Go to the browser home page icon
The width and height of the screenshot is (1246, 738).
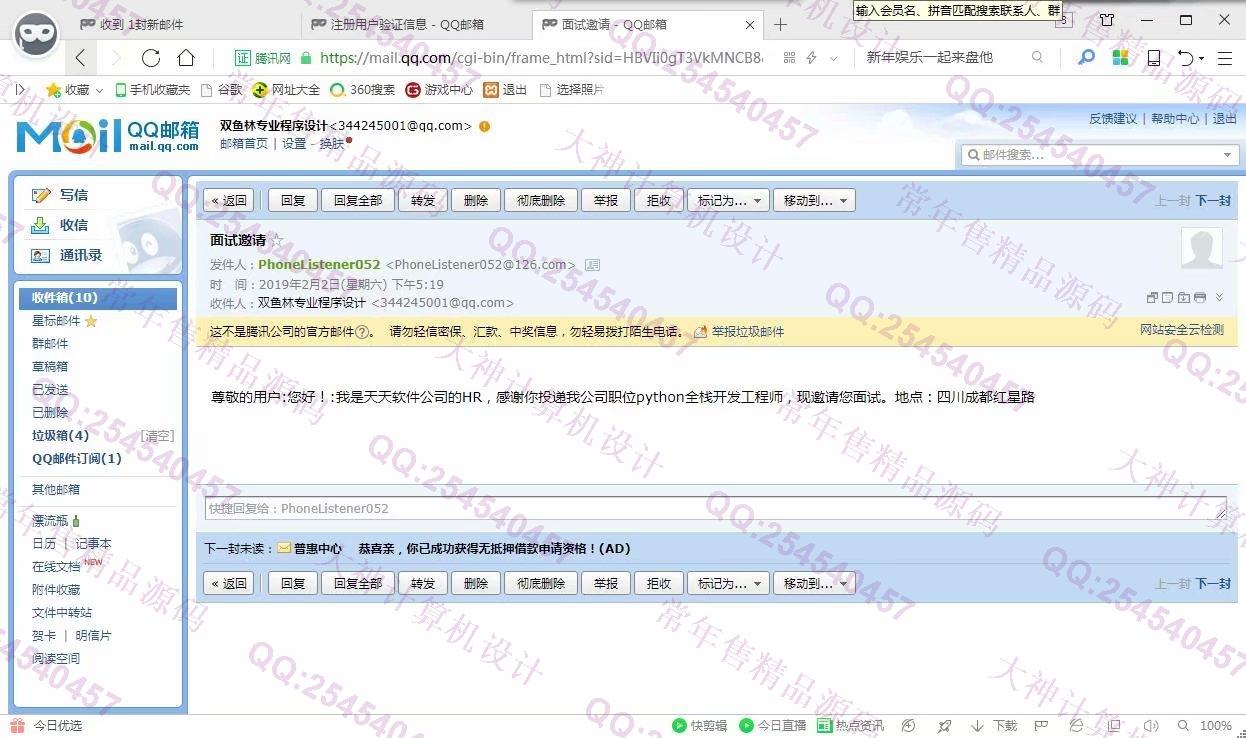click(x=186, y=58)
